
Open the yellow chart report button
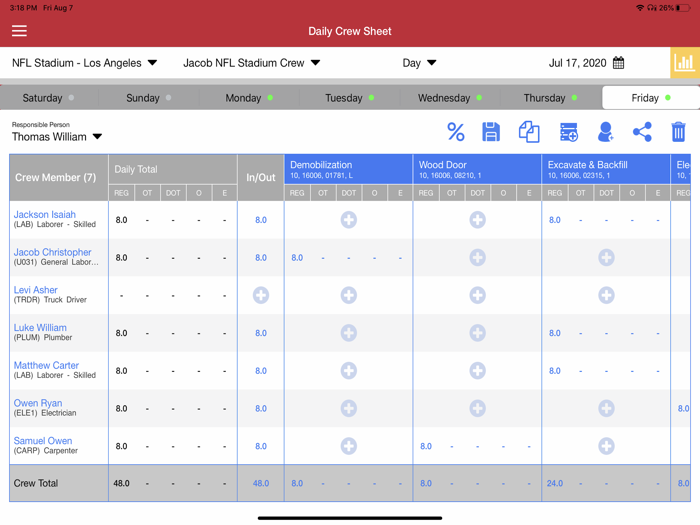click(x=684, y=63)
